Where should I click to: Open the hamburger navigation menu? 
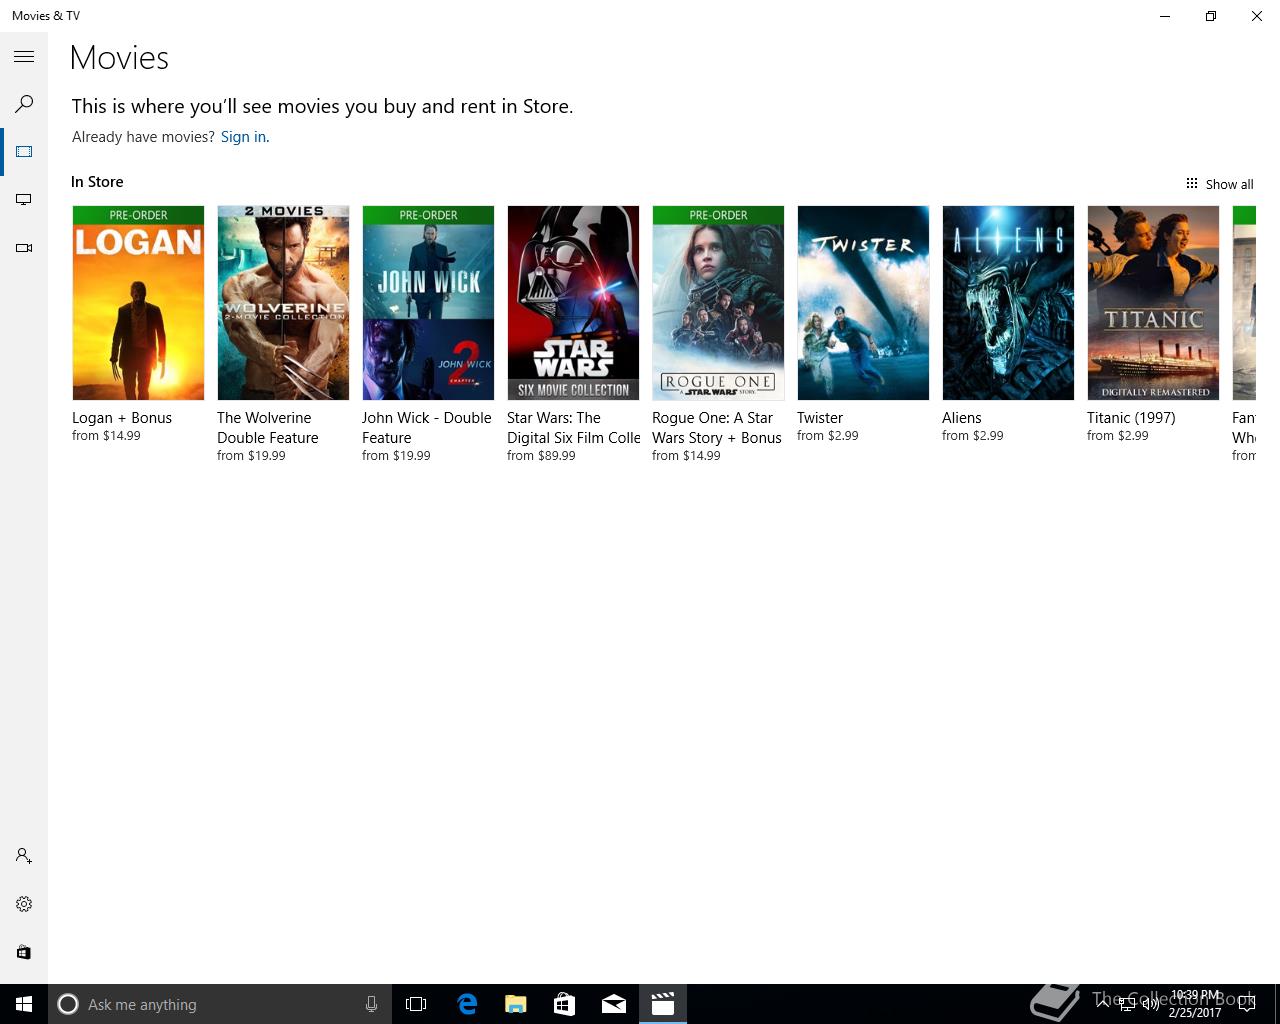point(24,57)
